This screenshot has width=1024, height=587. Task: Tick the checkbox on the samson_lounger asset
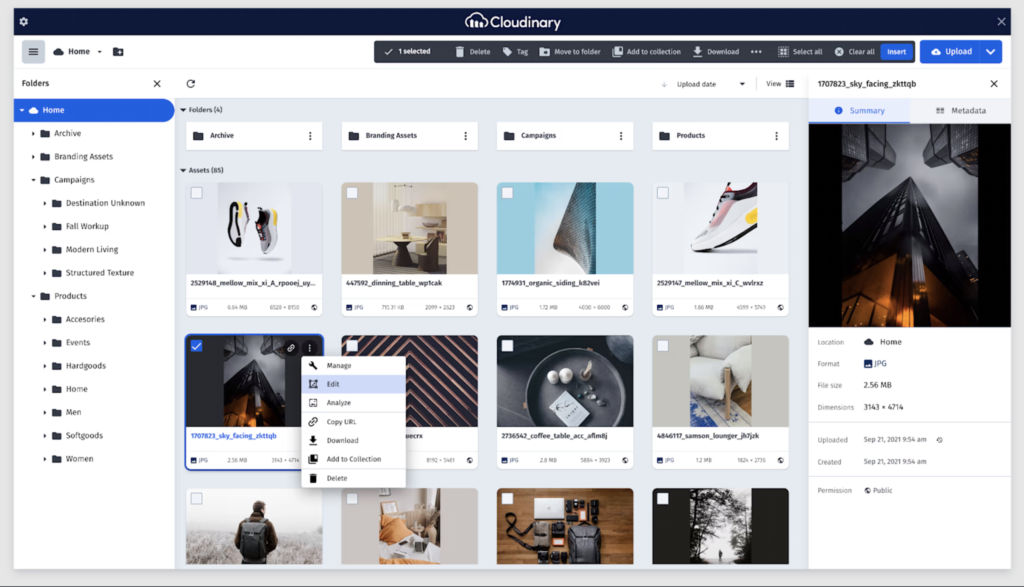pyautogui.click(x=663, y=345)
